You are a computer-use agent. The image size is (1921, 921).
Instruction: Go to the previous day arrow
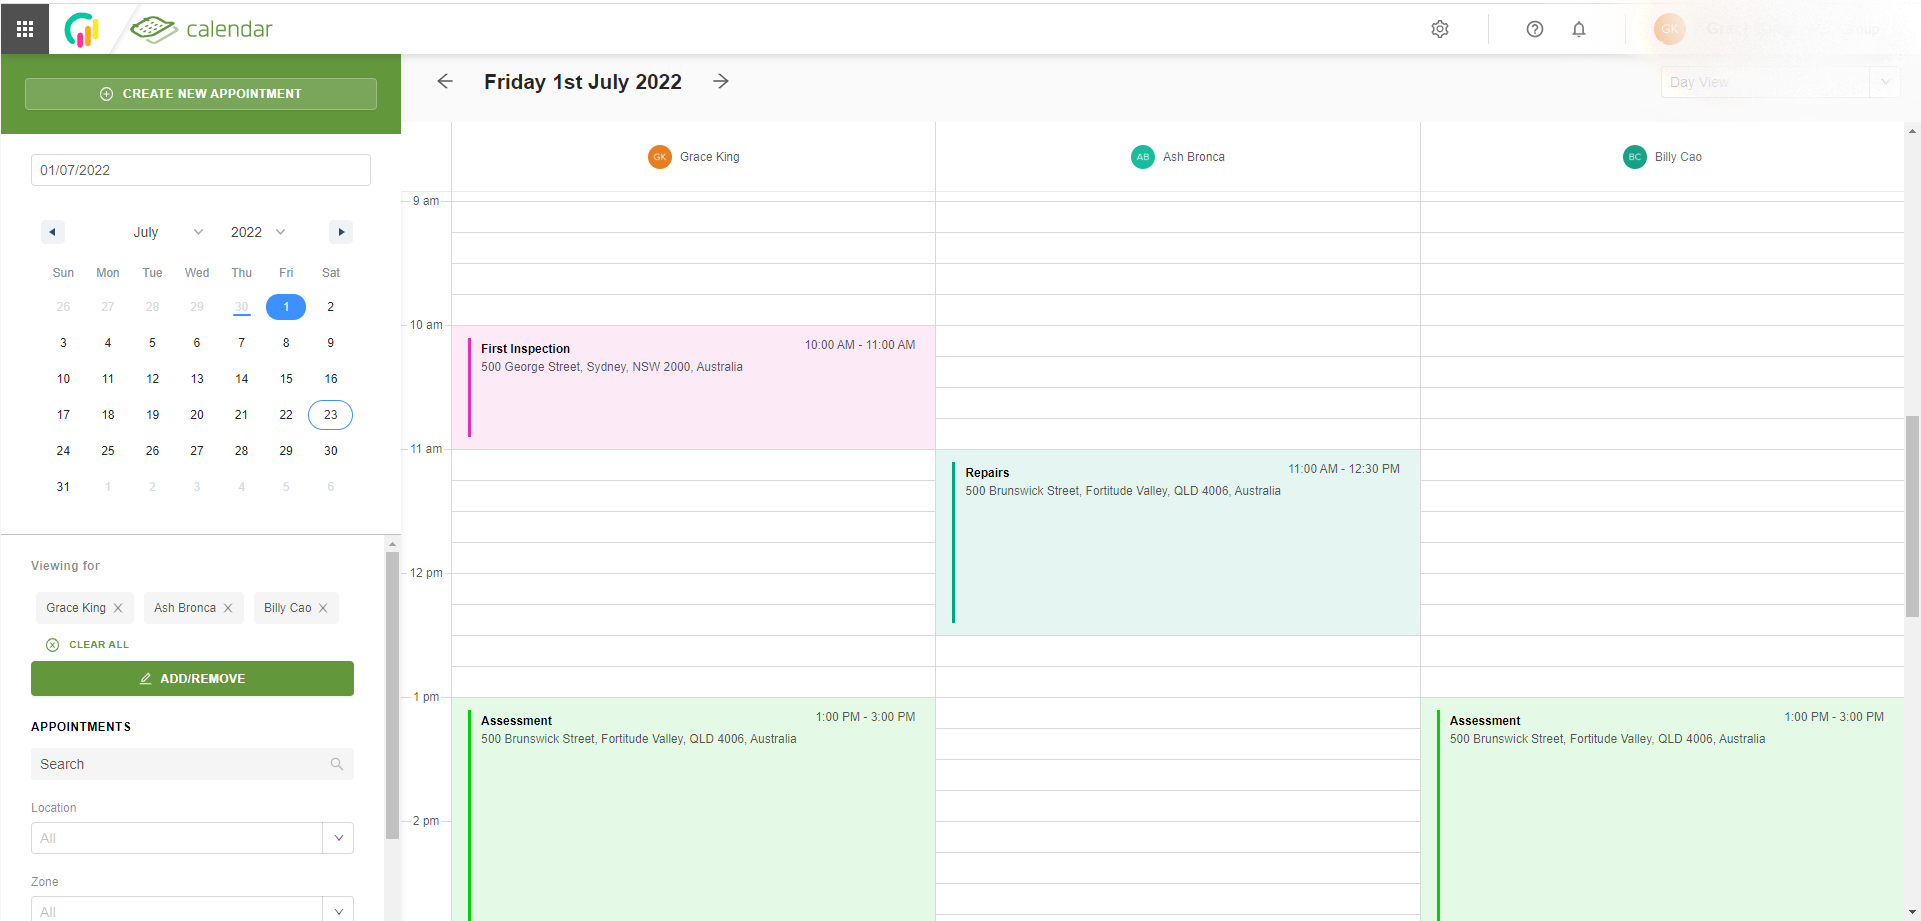point(445,81)
